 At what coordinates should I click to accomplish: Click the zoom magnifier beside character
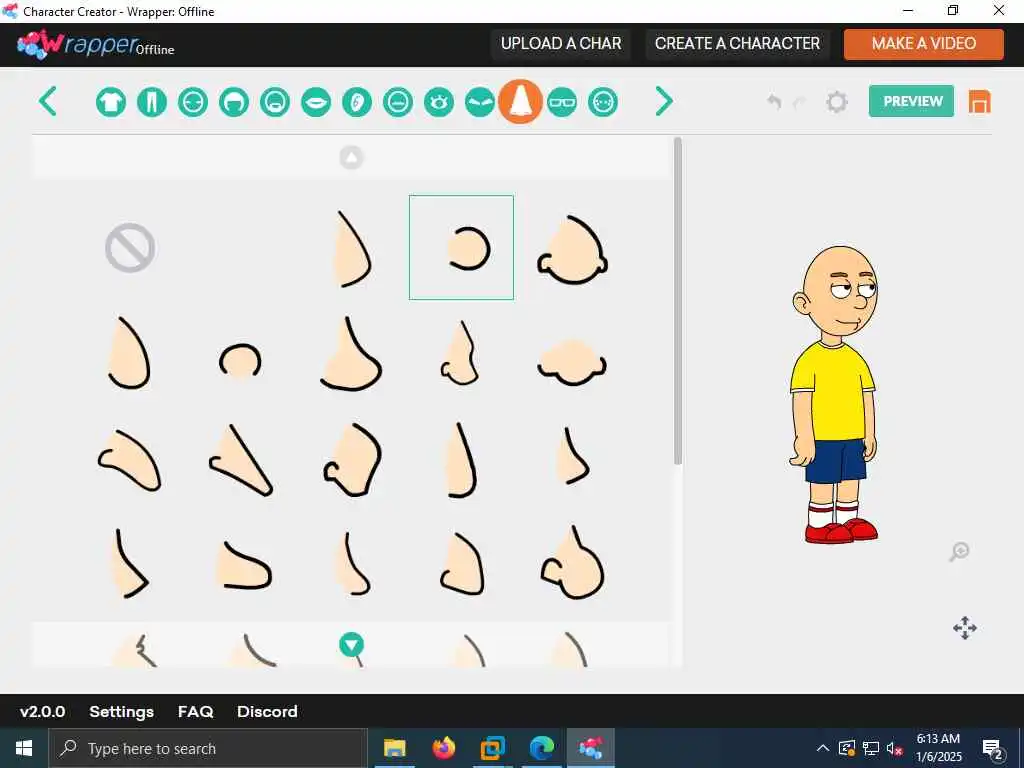pos(959,551)
